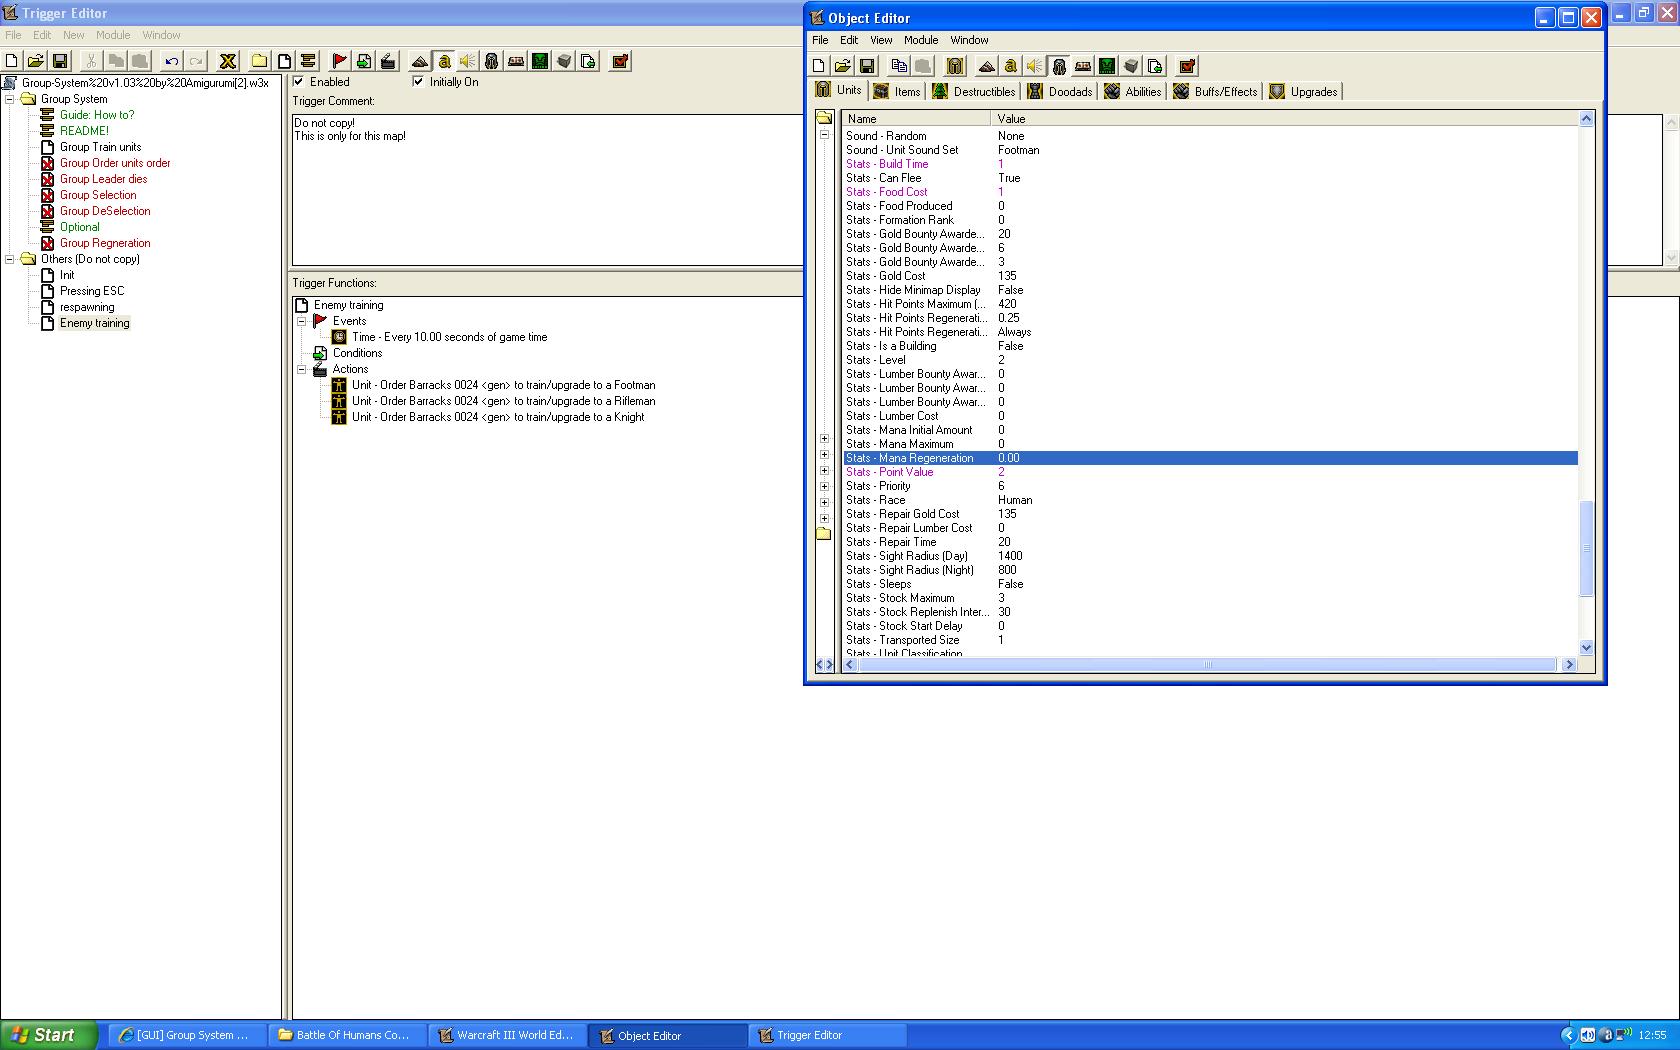Click Save icon in Object Editor toolbar
Image resolution: width=1680 pixels, height=1050 pixels.
pos(867,66)
